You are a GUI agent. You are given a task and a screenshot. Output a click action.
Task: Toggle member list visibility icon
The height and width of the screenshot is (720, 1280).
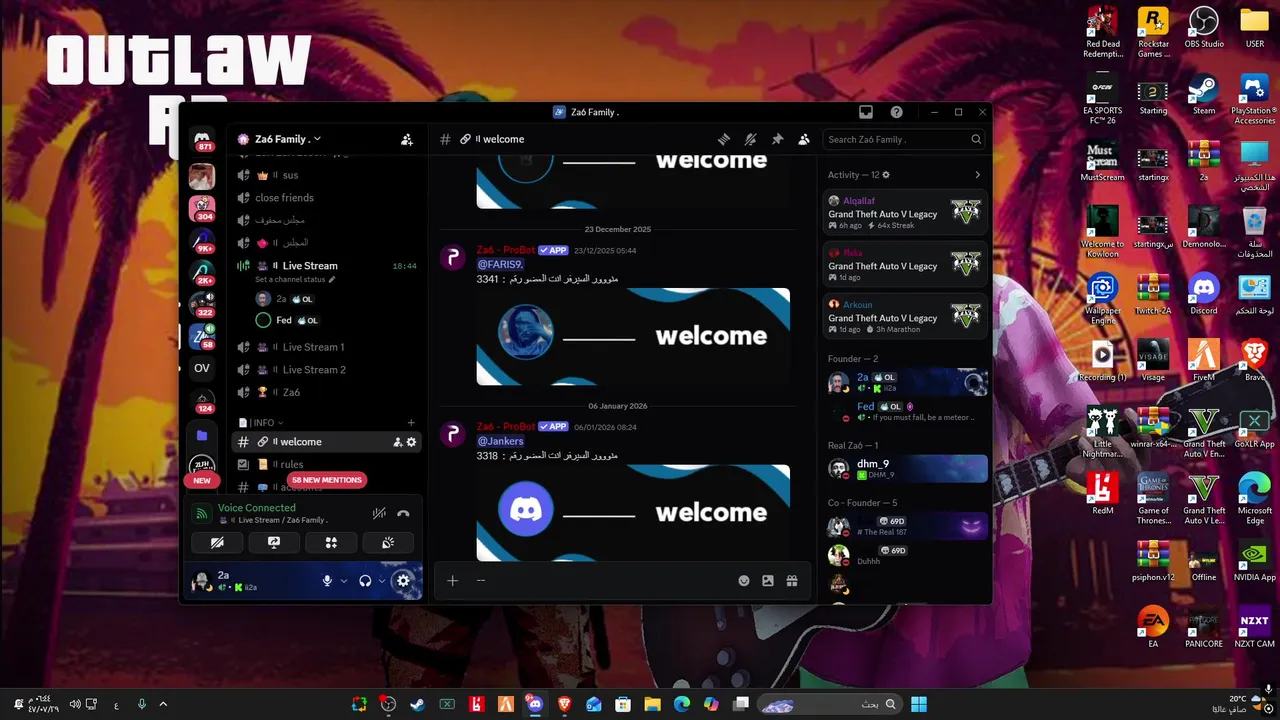803,139
